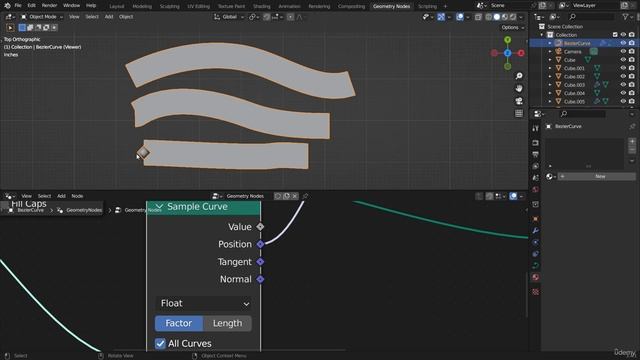Toggle proportional editing in viewport header
Image resolution: width=640 pixels, height=360 pixels.
click(290, 17)
